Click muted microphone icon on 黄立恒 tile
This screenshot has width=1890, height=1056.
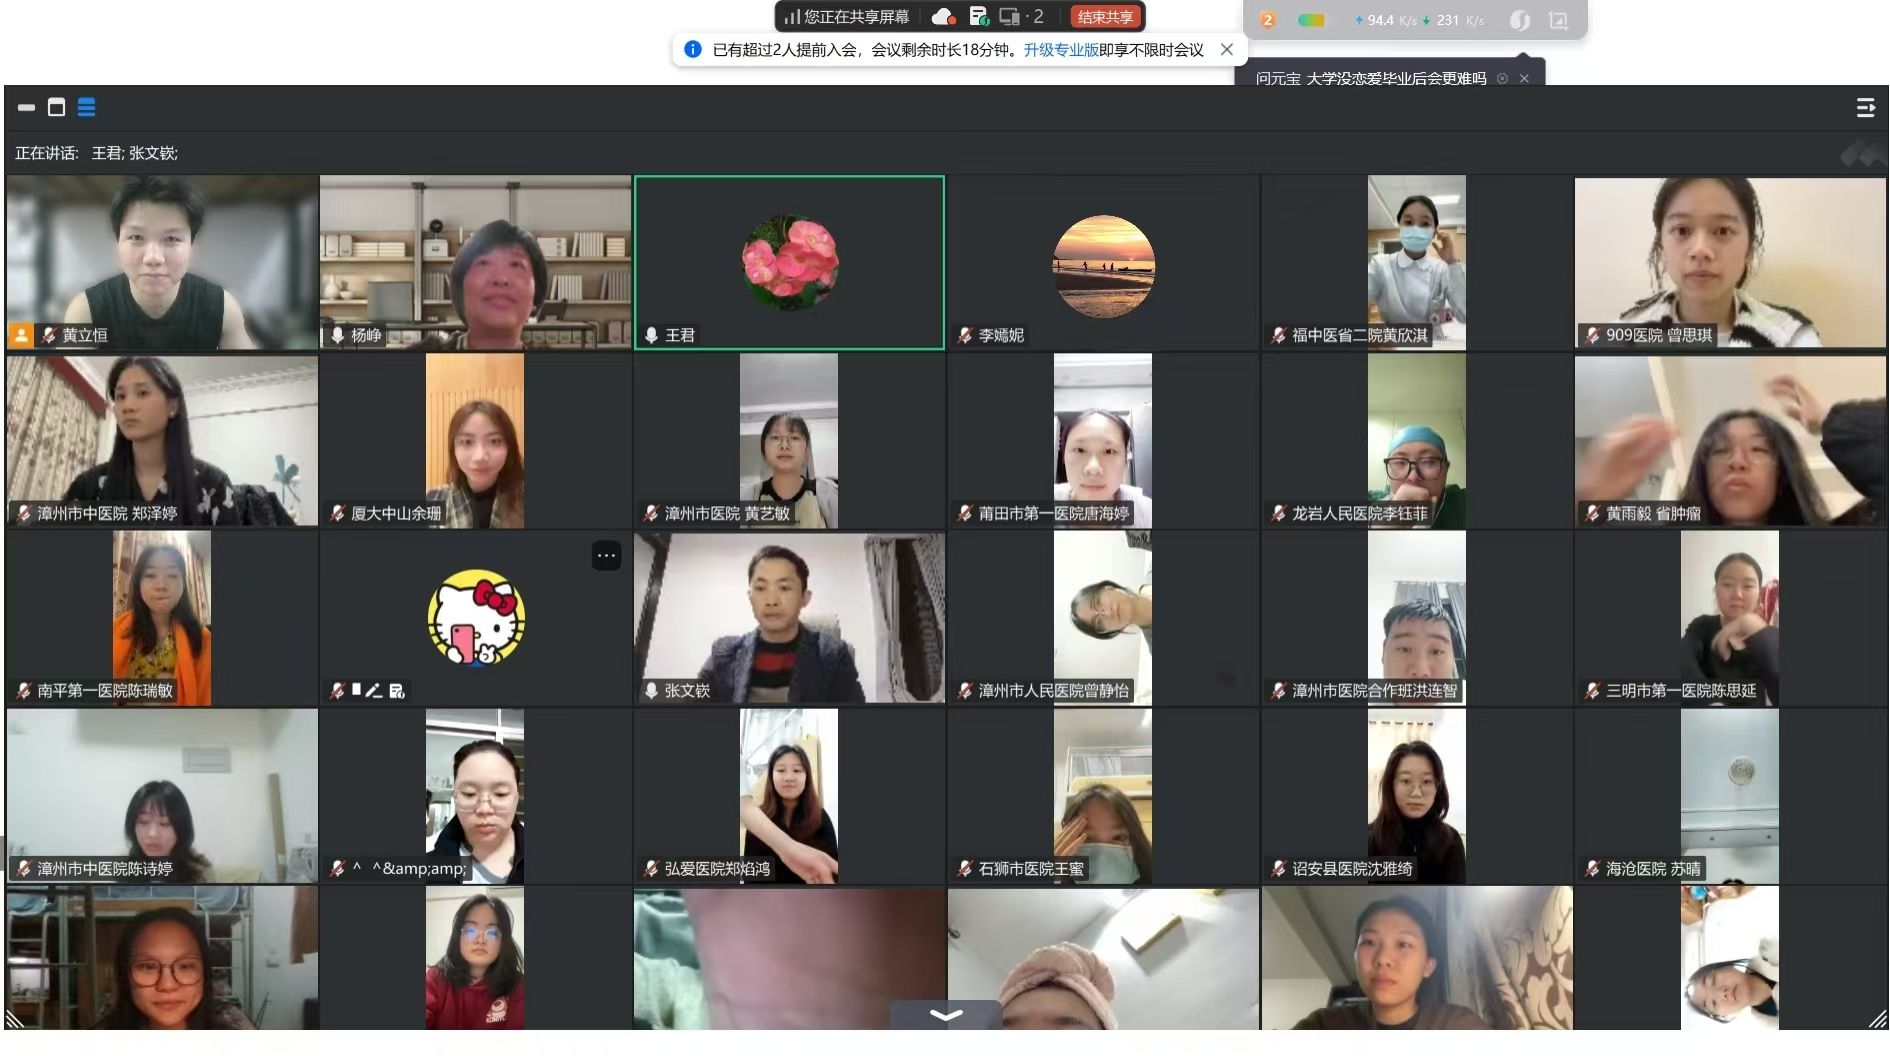(x=48, y=335)
